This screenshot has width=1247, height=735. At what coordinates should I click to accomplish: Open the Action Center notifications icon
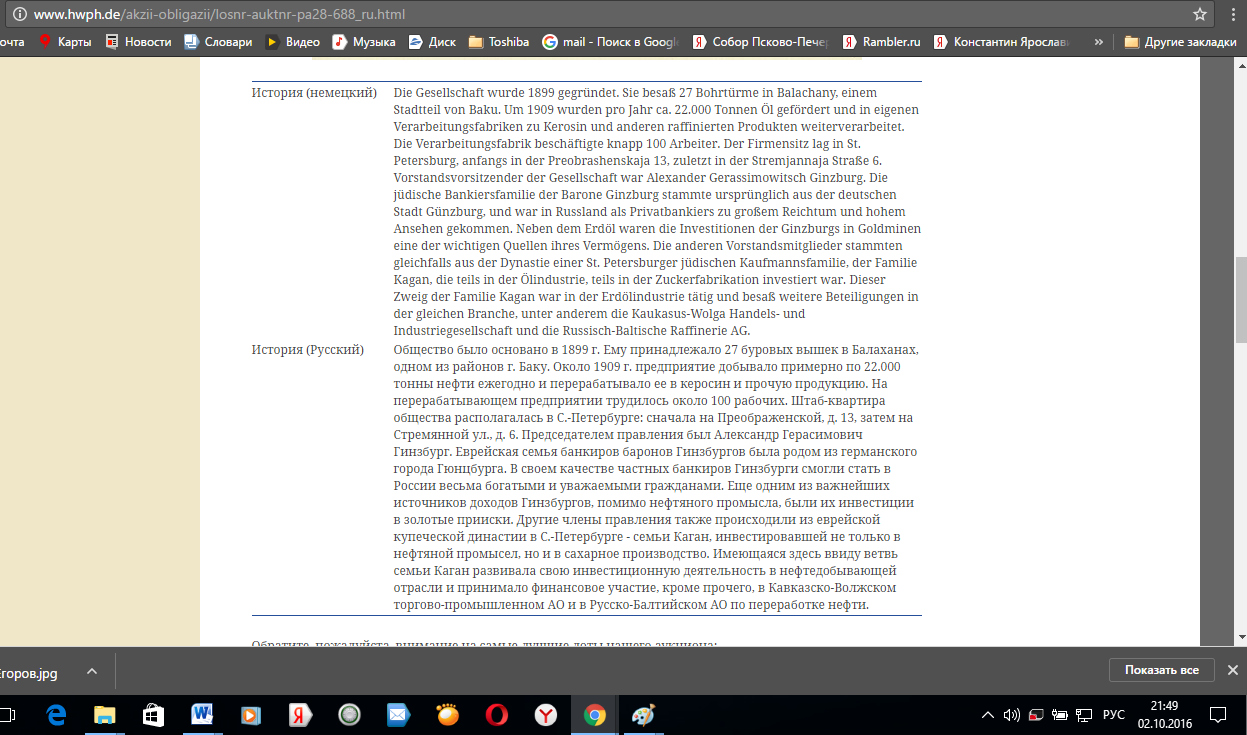tap(1219, 715)
